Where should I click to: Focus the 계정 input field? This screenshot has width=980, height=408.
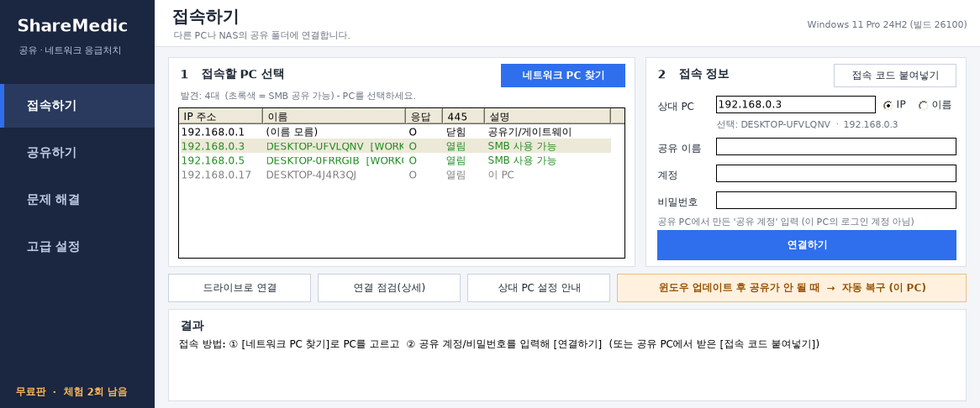coord(836,174)
